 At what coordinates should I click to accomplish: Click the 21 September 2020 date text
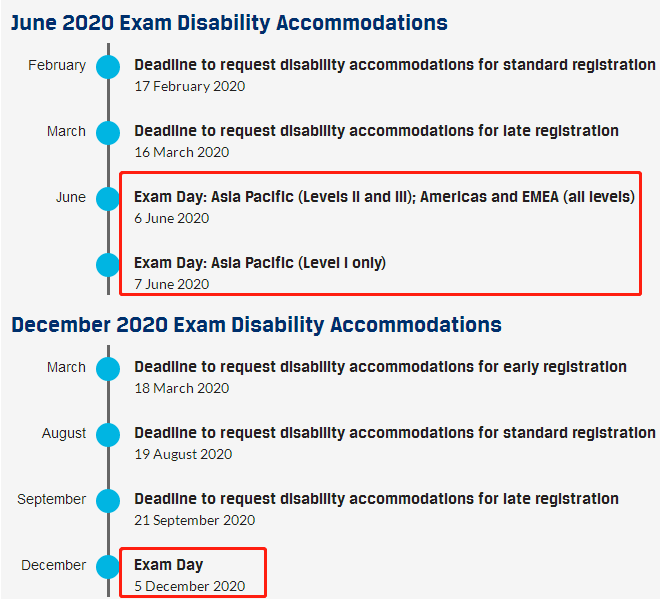coord(195,520)
